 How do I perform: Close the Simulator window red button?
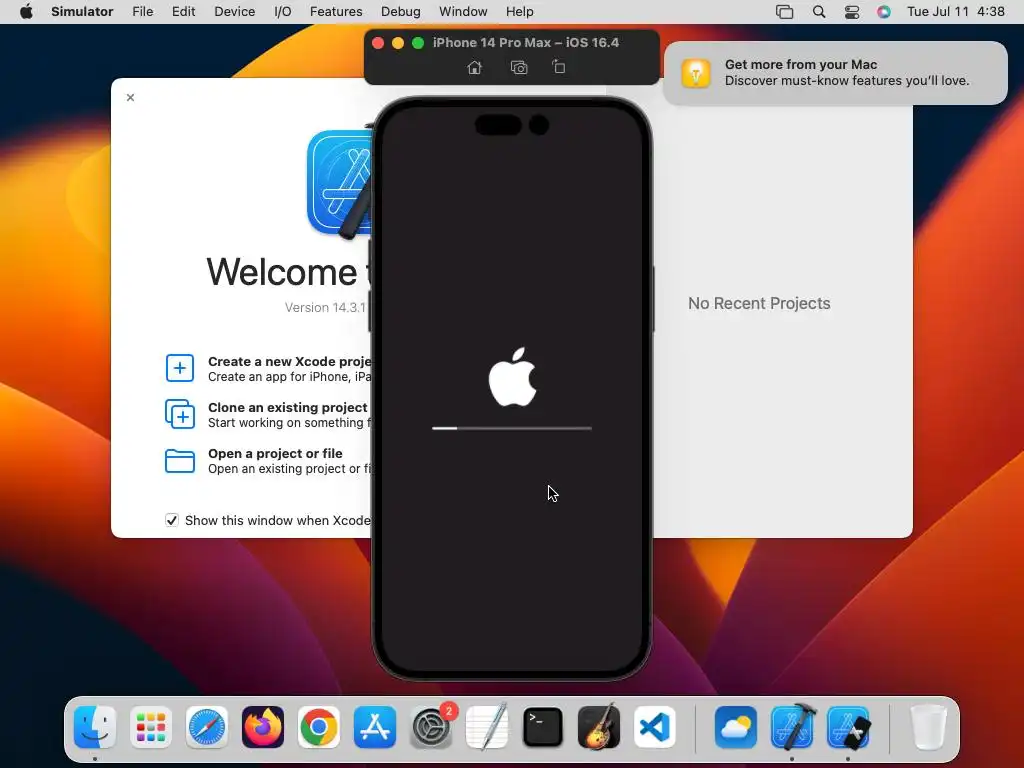click(x=377, y=42)
